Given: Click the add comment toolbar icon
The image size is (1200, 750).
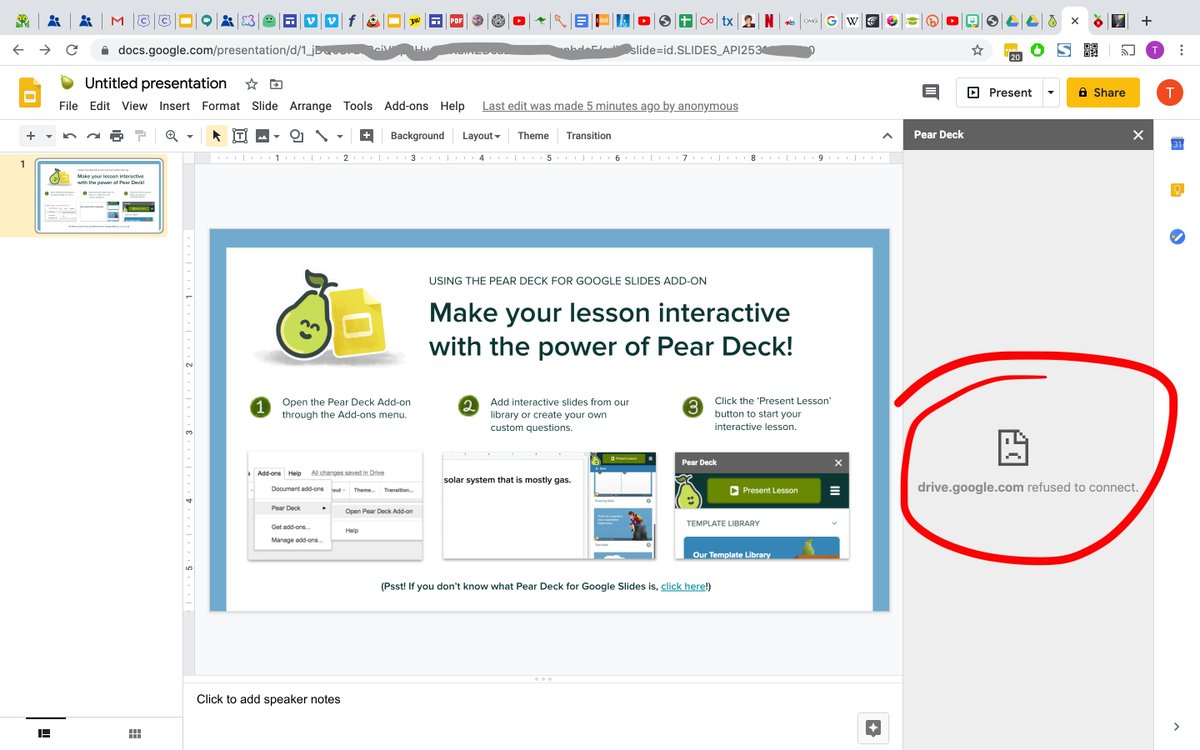Looking at the screenshot, I should point(367,136).
